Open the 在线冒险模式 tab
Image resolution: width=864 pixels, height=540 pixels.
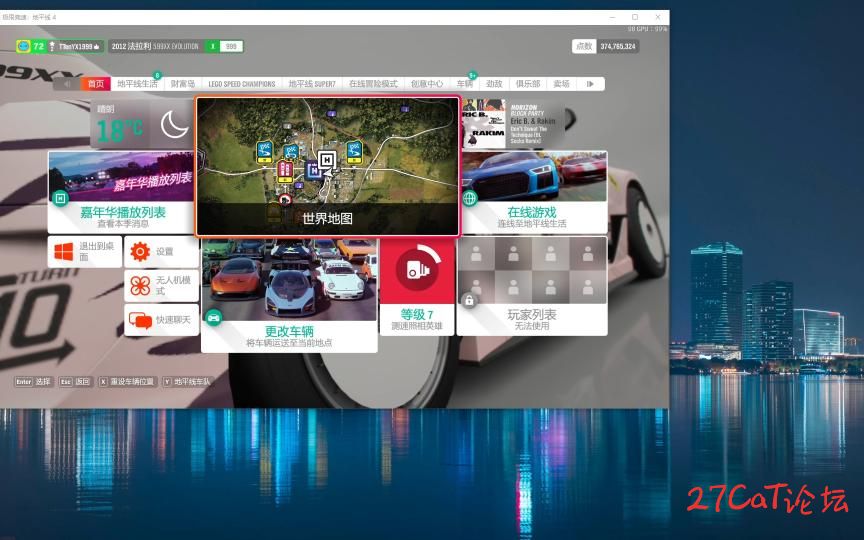click(x=373, y=84)
